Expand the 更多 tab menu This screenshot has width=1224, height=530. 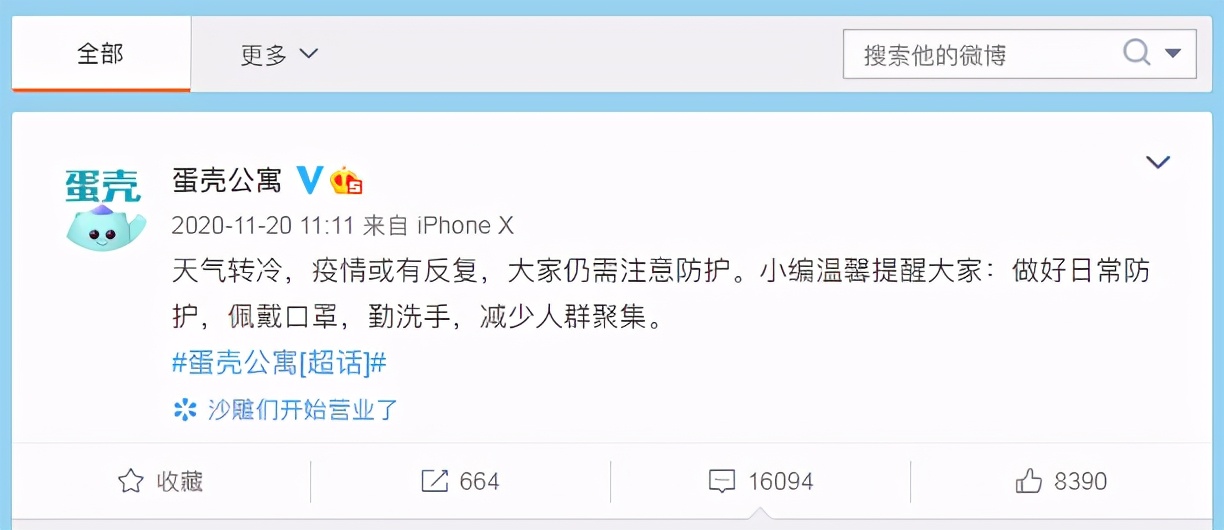[x=279, y=54]
